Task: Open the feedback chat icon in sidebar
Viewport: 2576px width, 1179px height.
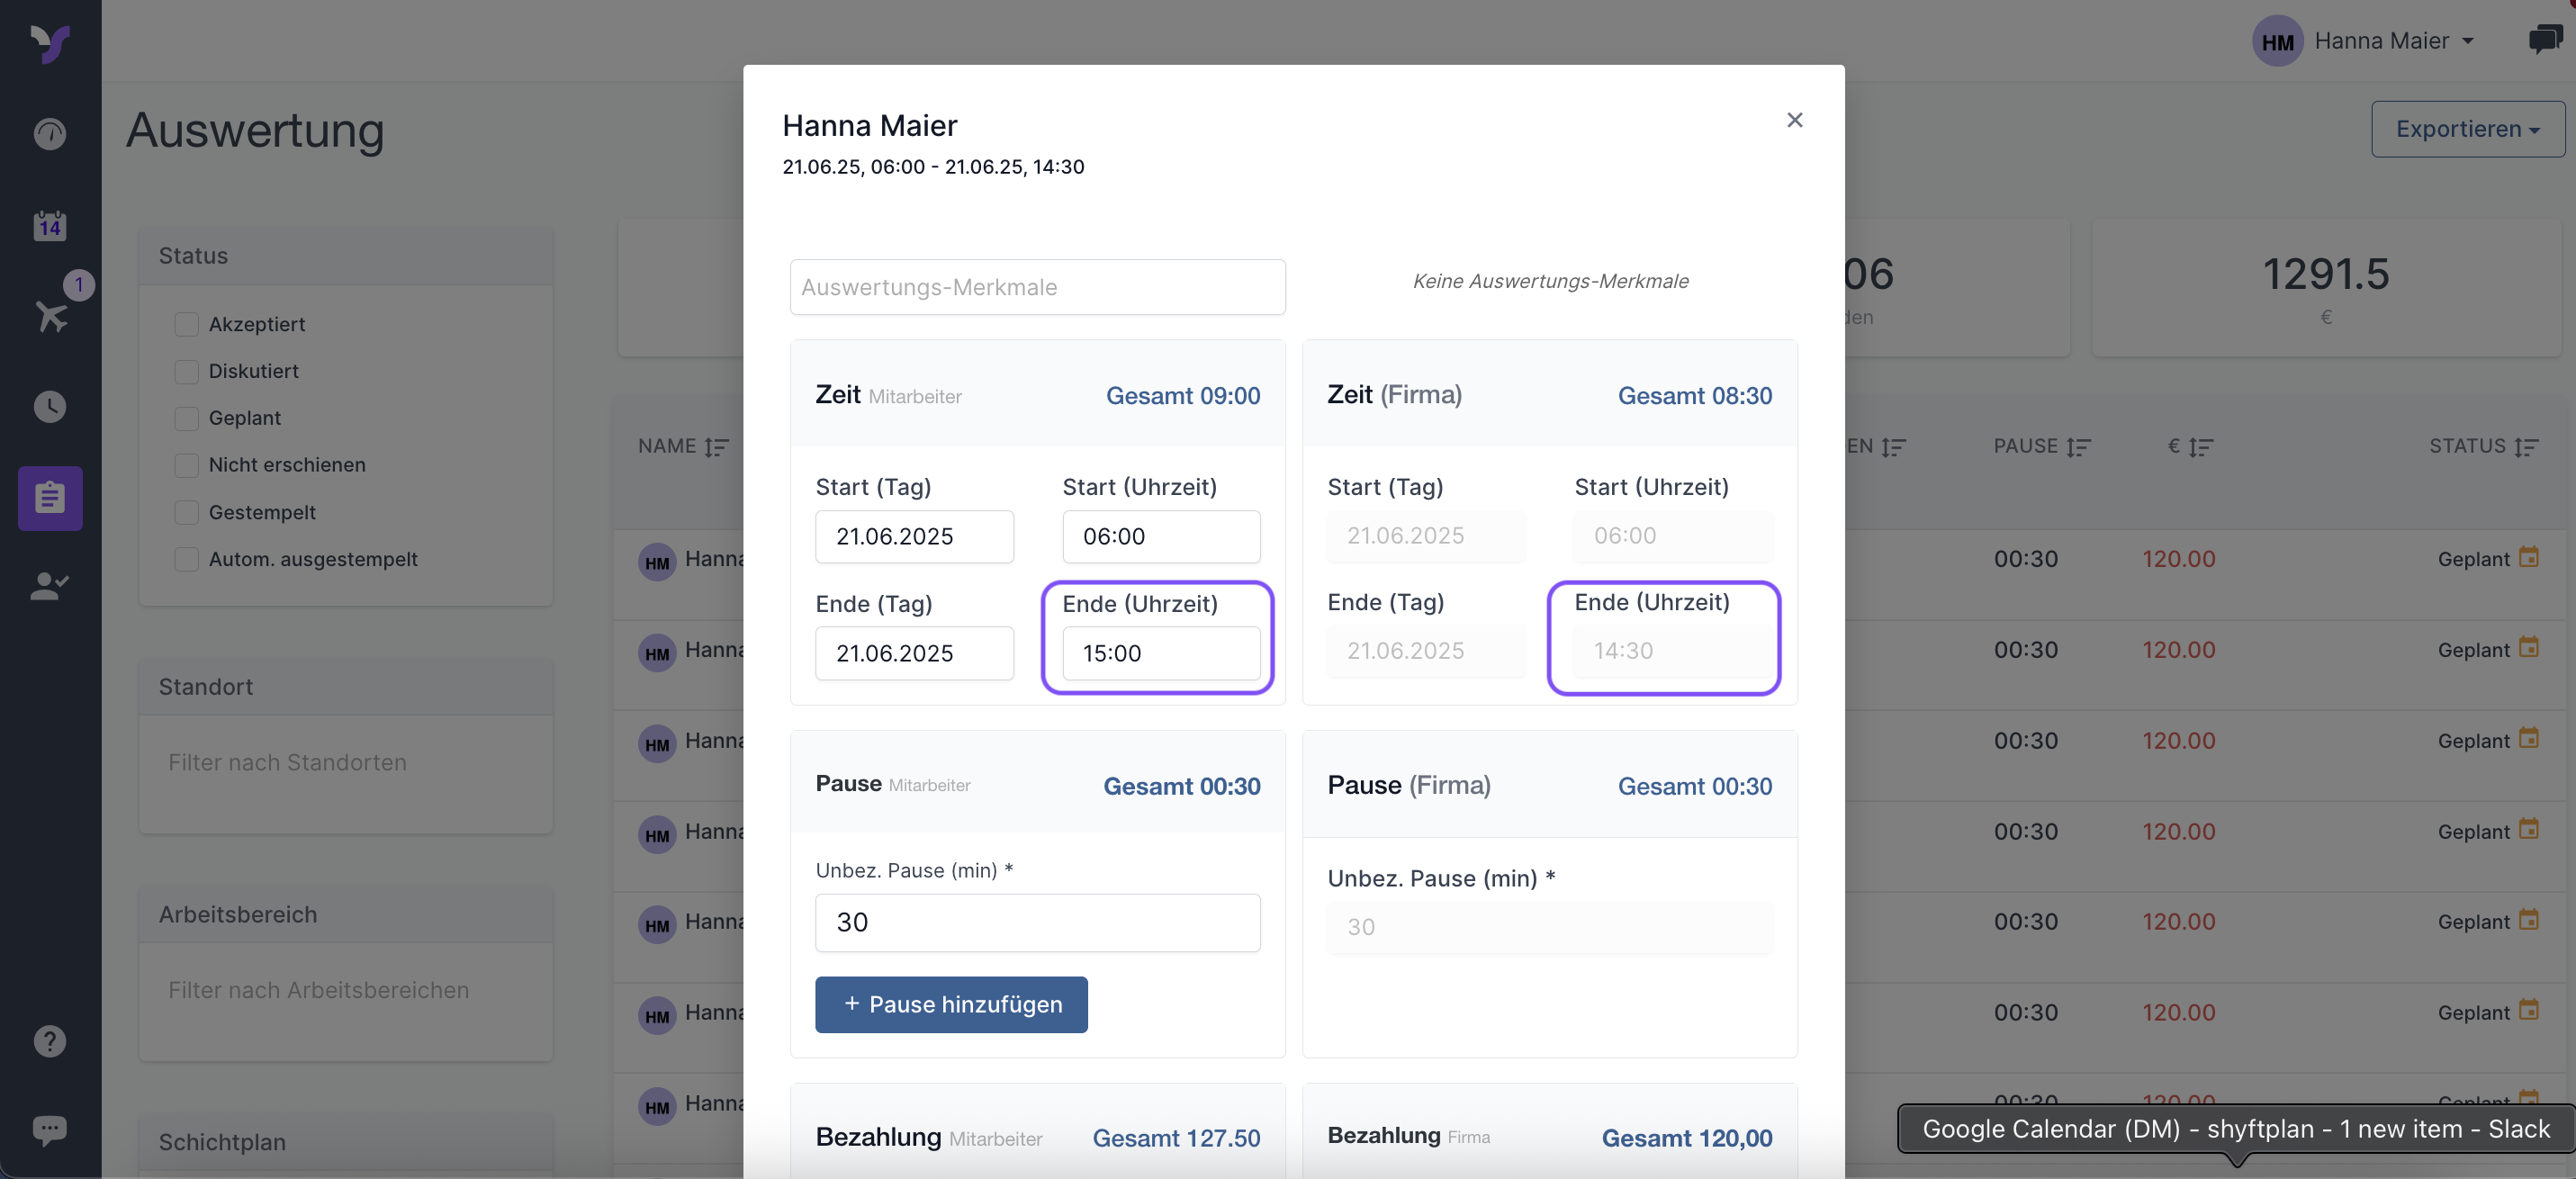Action: pos(50,1130)
